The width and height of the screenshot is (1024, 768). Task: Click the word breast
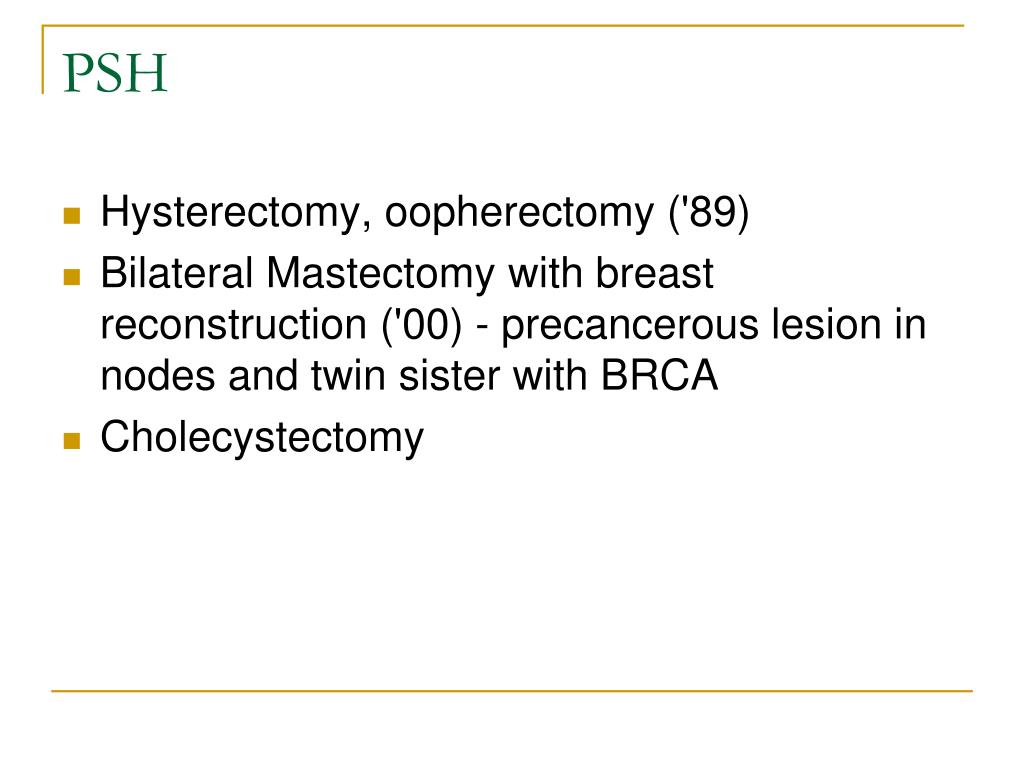click(654, 272)
